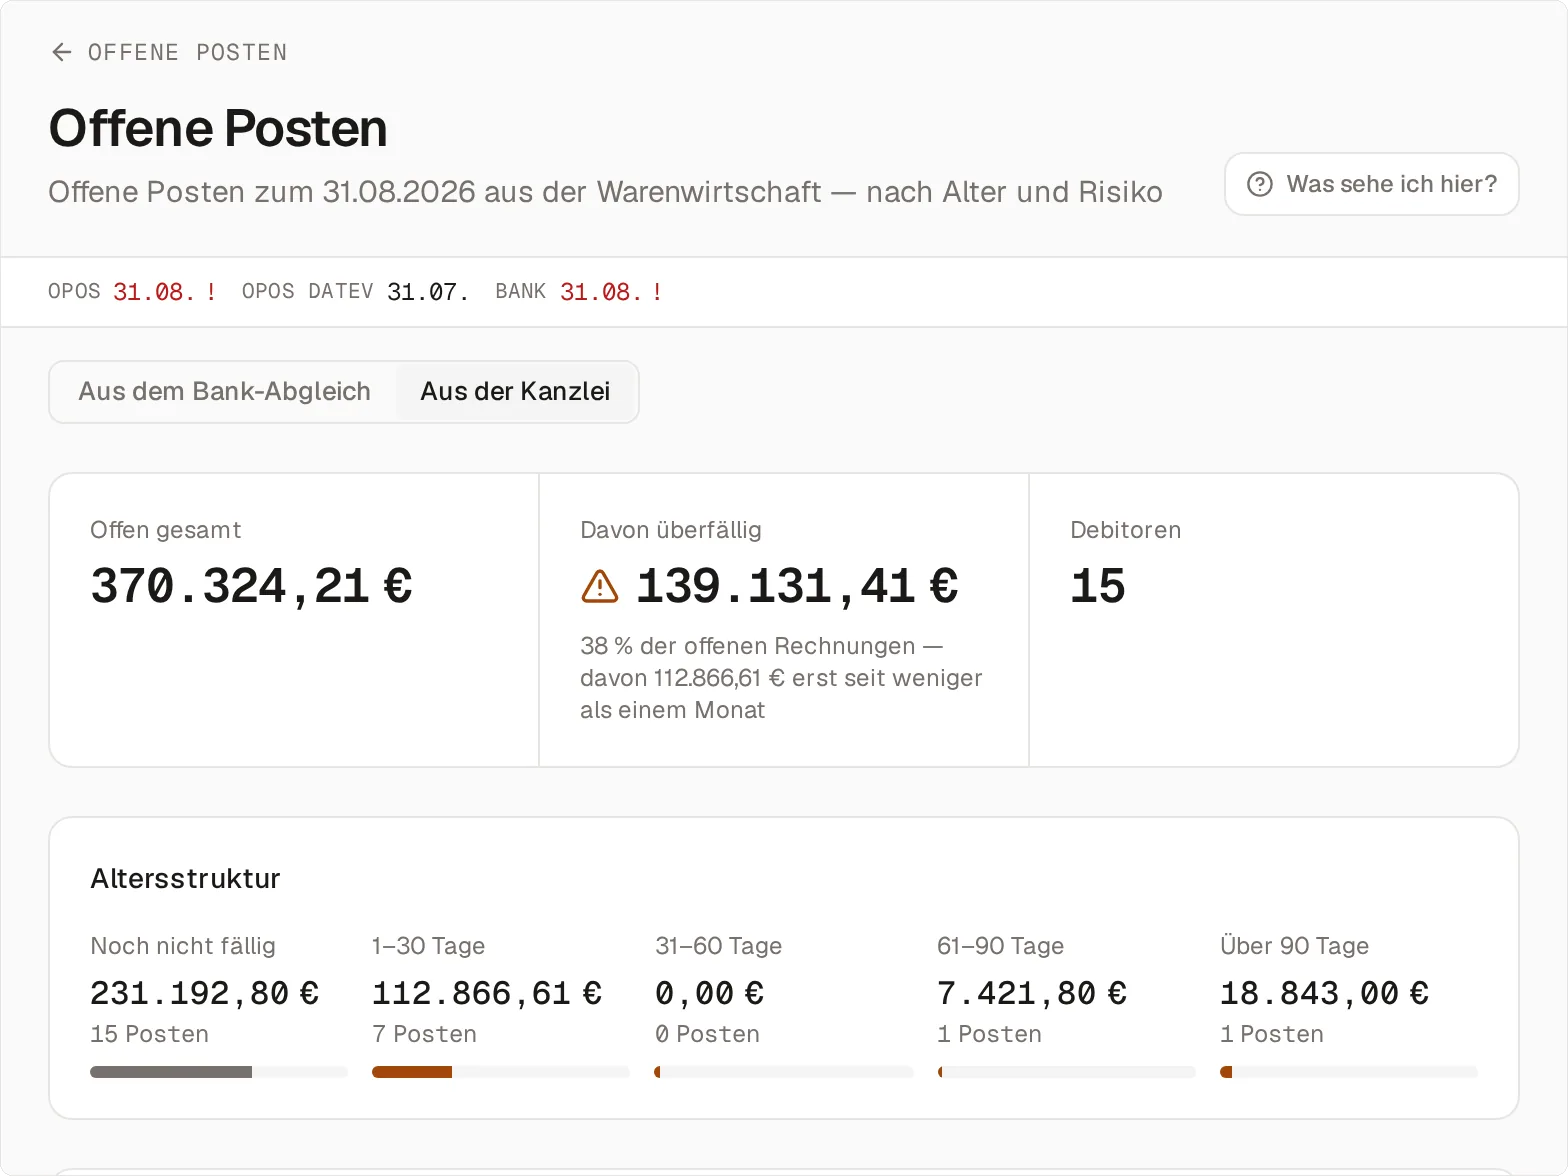Click the amount 7.421,80 €
The image size is (1568, 1176).
(x=1032, y=993)
